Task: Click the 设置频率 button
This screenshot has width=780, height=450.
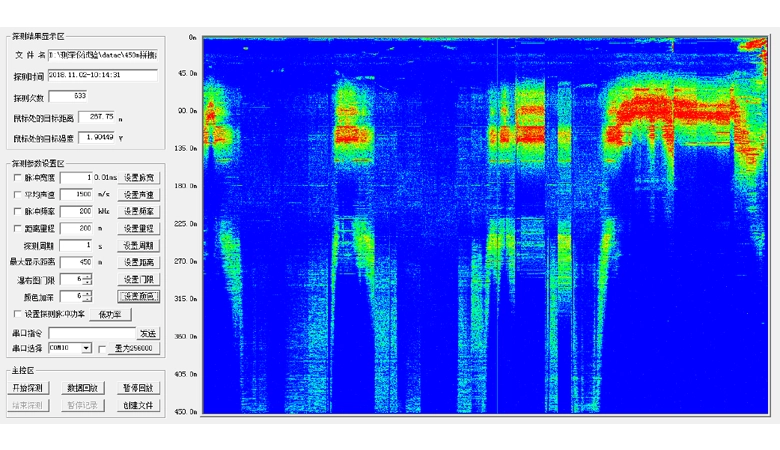Action: 139,212
